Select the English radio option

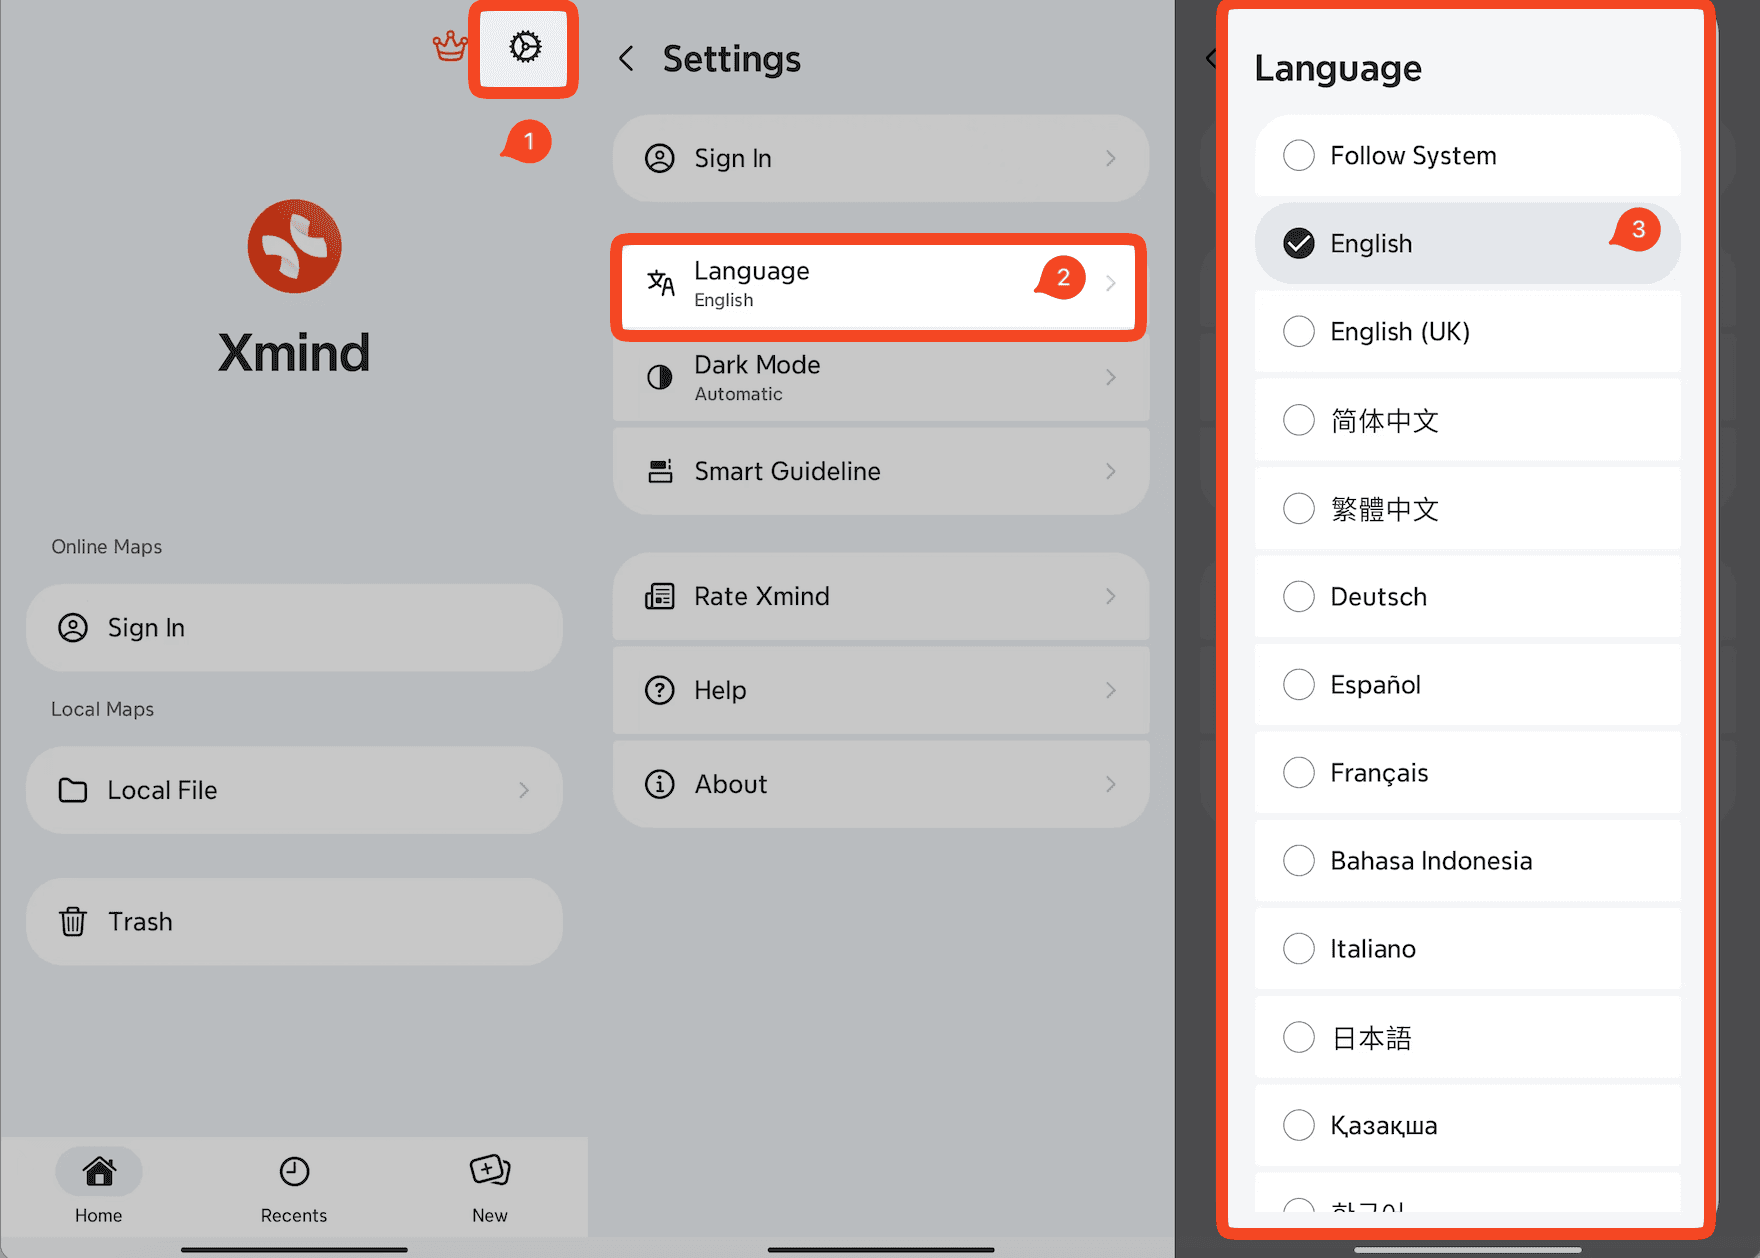(1299, 243)
